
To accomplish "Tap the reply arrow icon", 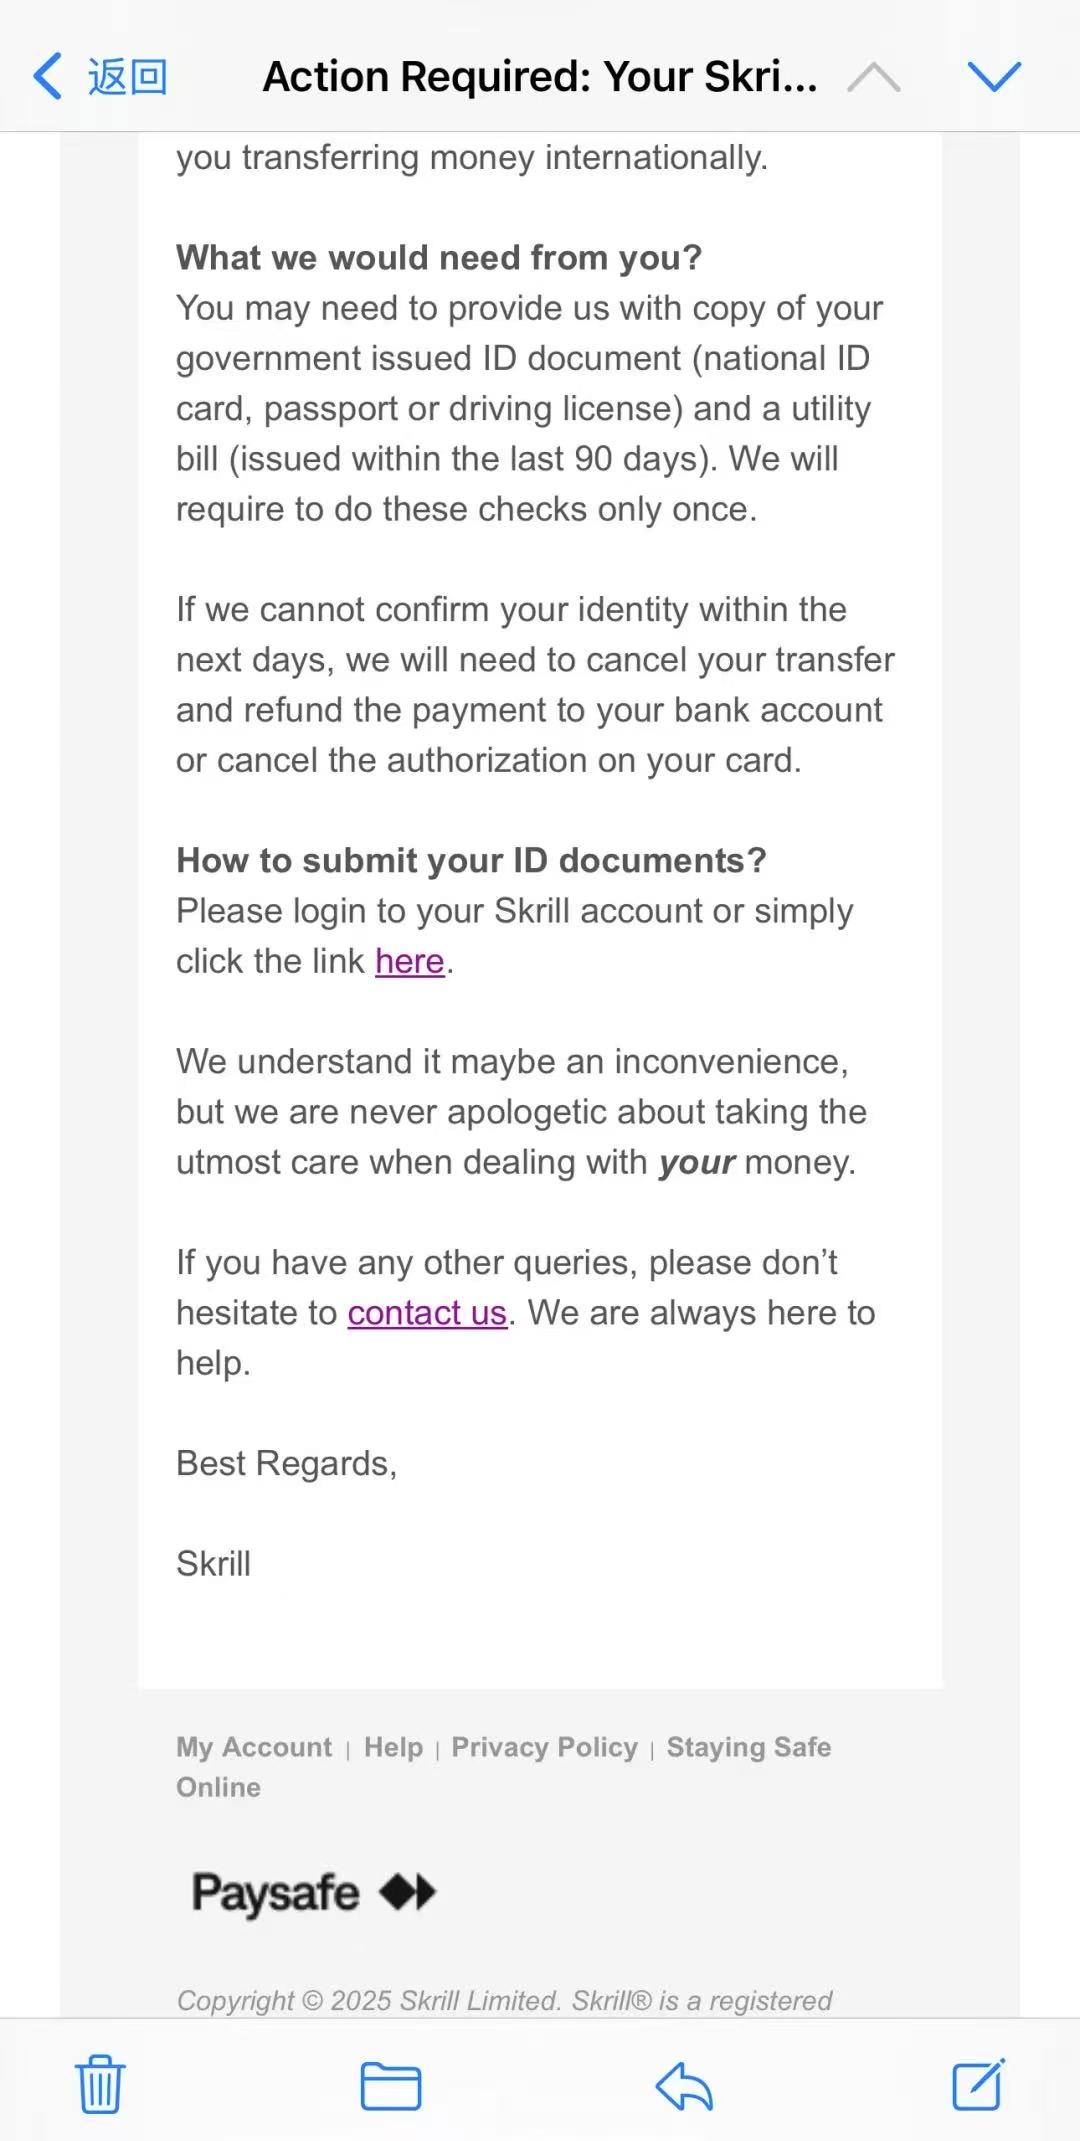I will click(684, 2086).
